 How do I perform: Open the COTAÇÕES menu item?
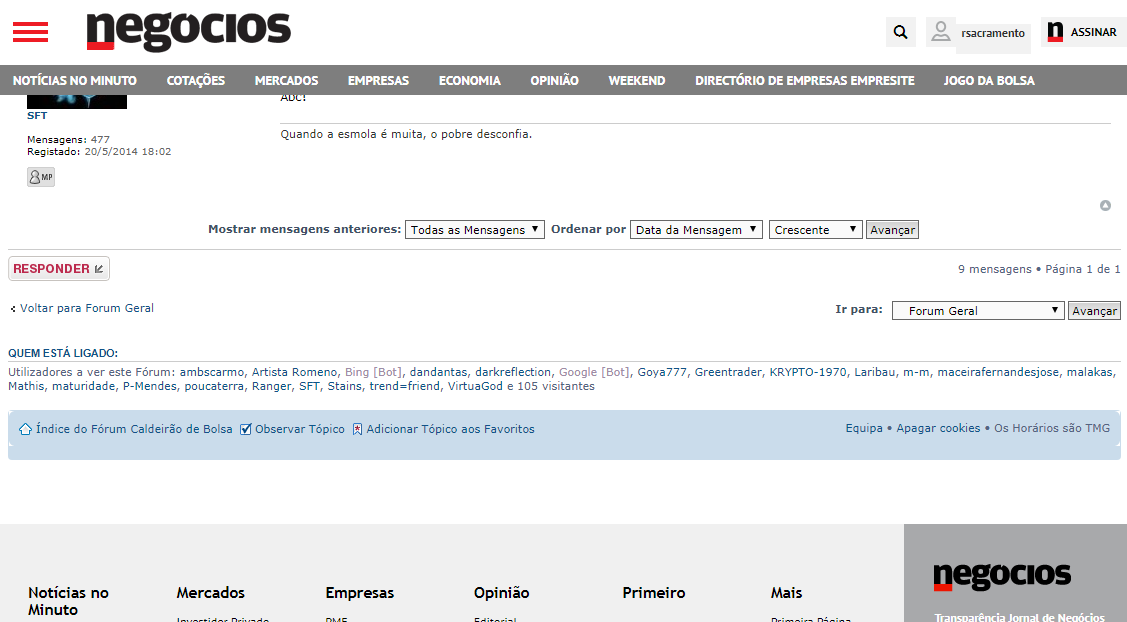(196, 81)
